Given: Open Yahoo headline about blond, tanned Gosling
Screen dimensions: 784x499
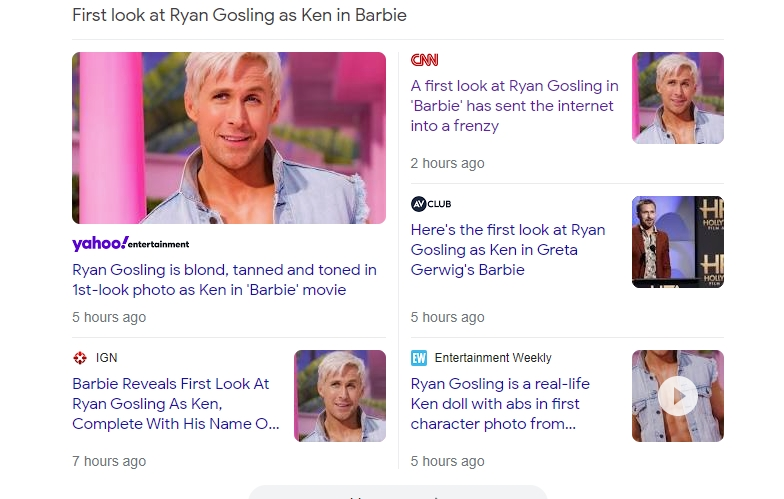Looking at the screenshot, I should click(224, 280).
